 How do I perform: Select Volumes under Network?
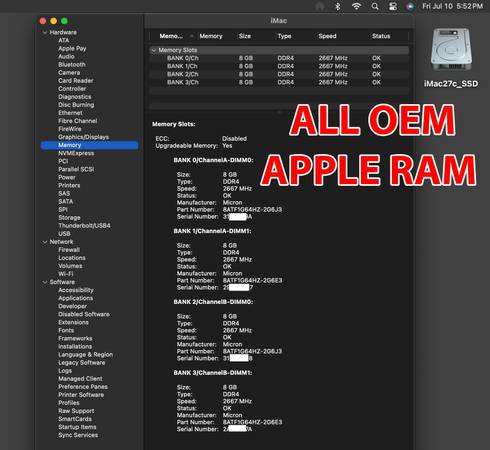[70, 266]
